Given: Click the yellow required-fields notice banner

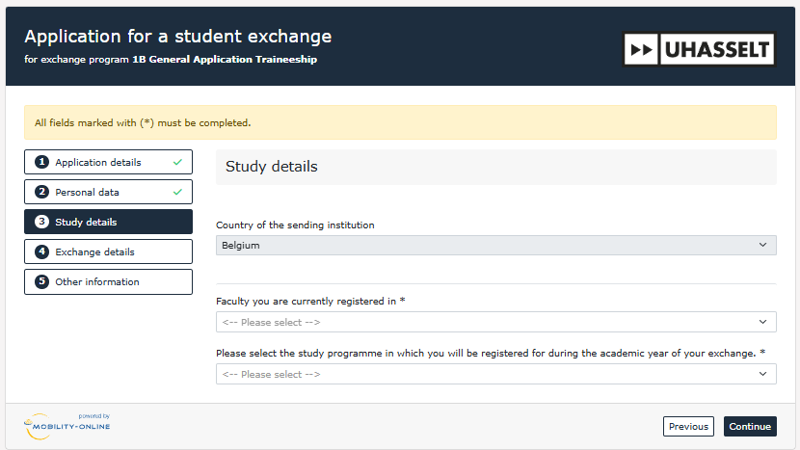Looking at the screenshot, I should (400, 123).
